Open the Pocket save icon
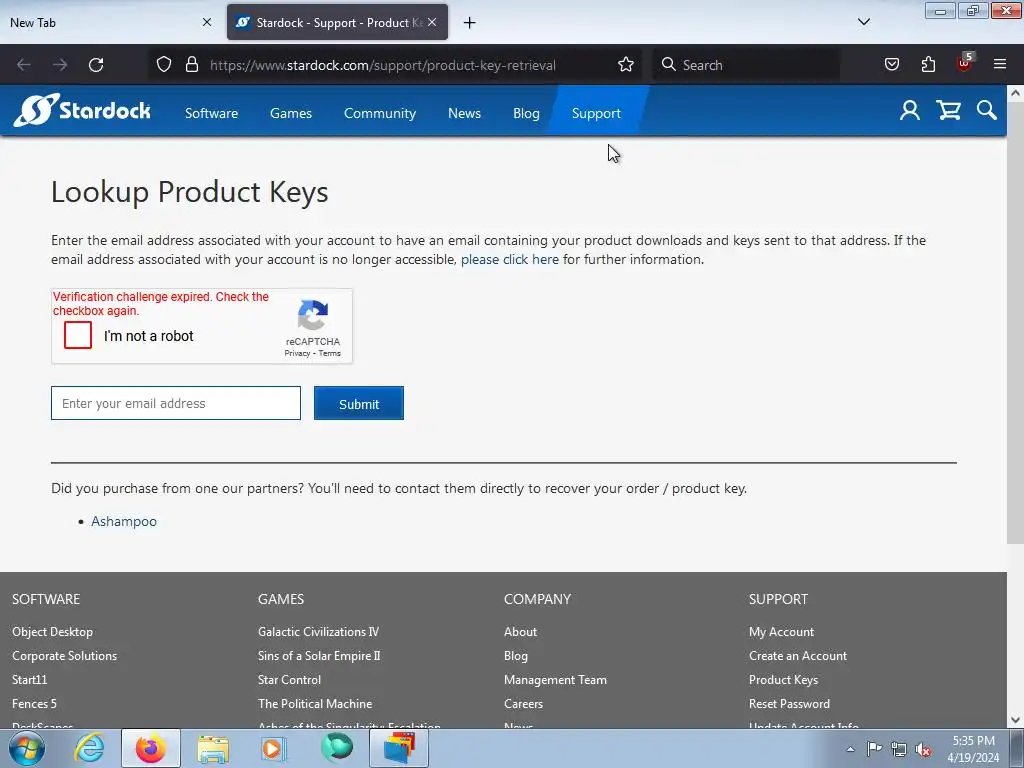 [x=892, y=65]
